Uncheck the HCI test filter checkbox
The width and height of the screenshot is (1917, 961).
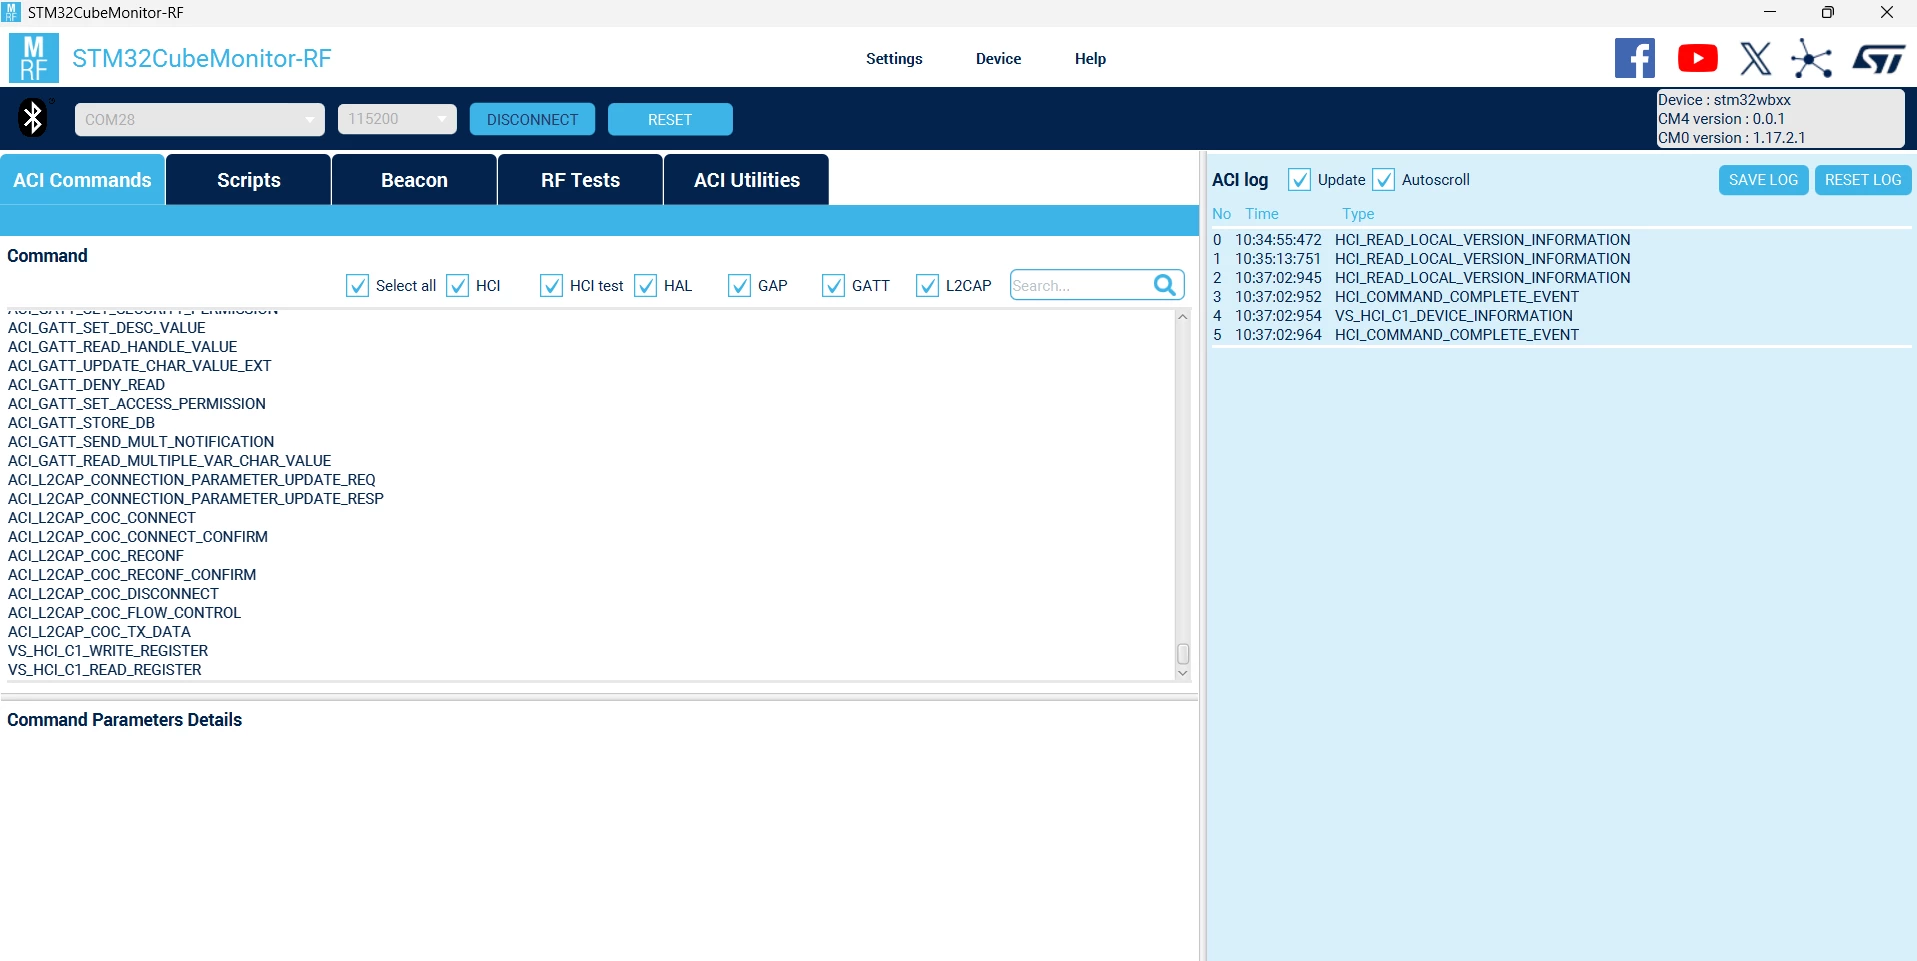point(551,286)
